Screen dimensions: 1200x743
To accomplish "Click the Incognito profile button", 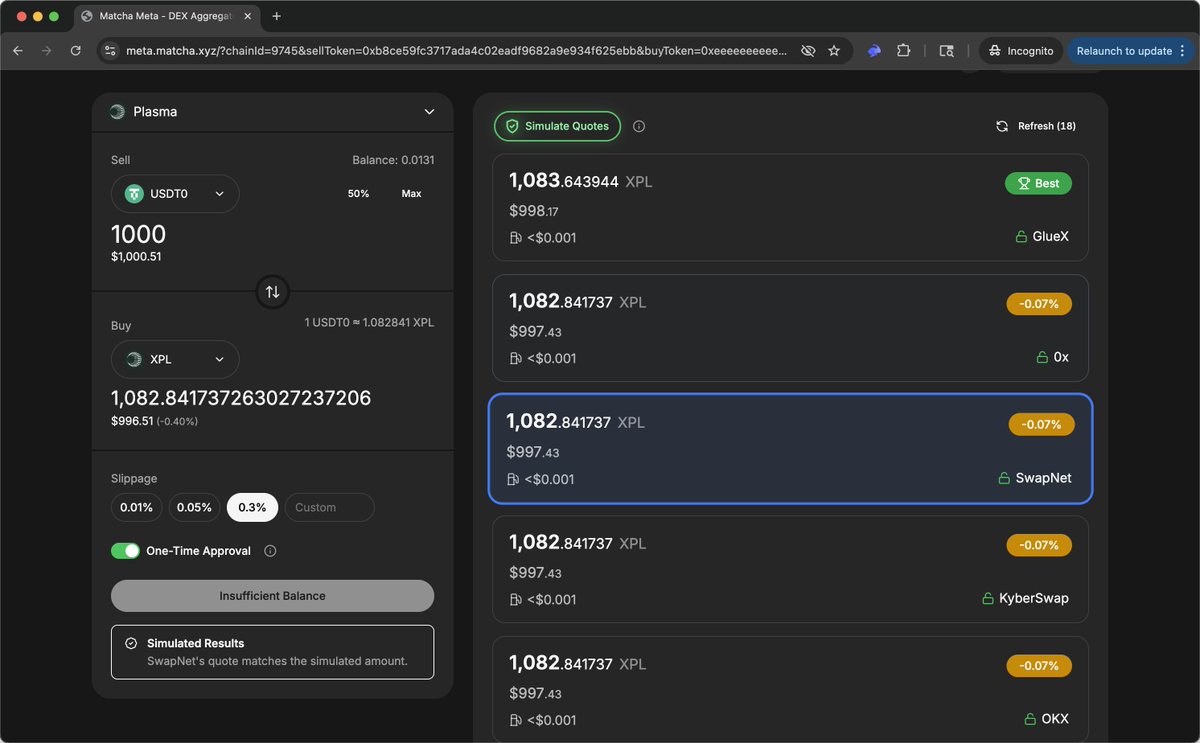I will [1021, 51].
